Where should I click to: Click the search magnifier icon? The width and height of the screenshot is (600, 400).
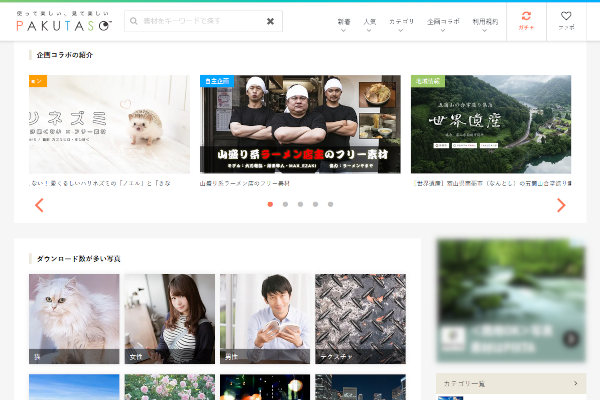pyautogui.click(x=133, y=21)
